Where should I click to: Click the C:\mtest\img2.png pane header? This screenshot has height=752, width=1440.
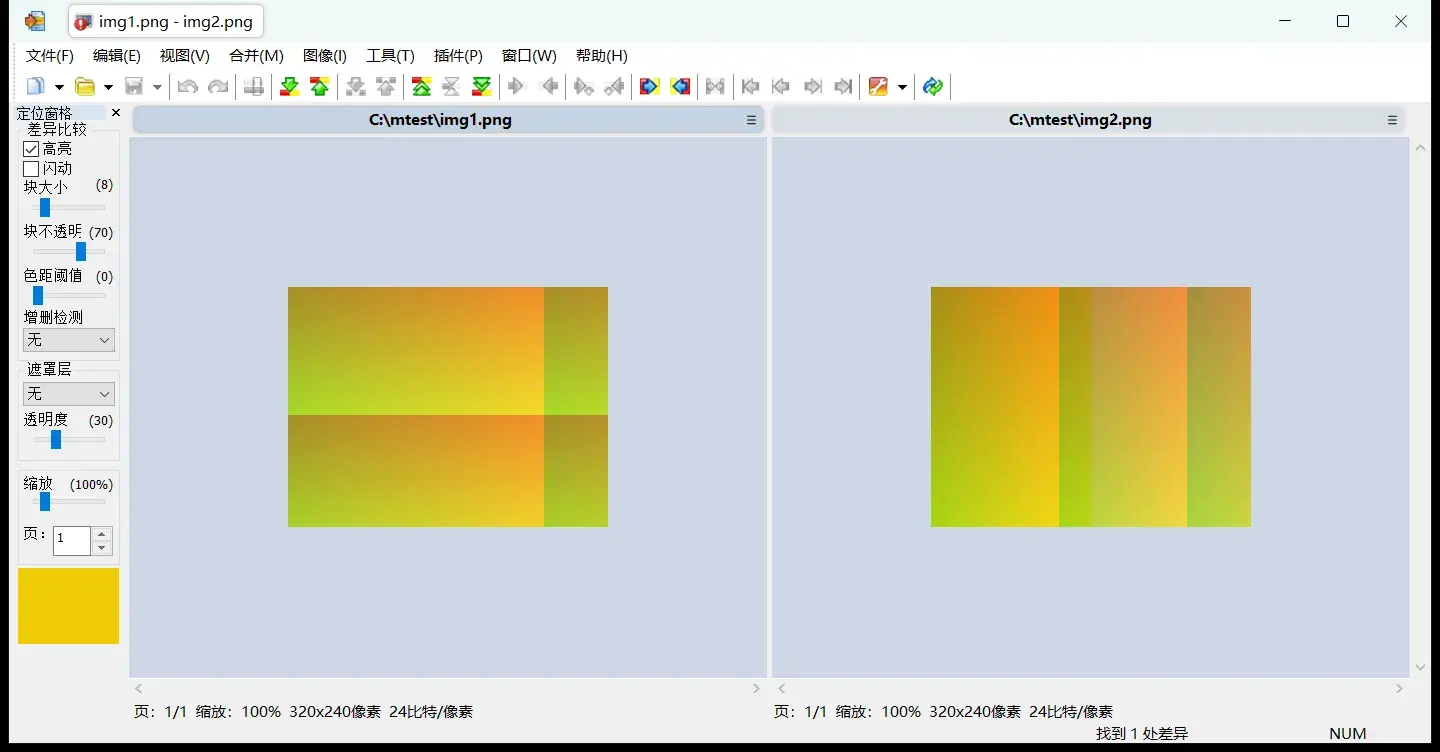pos(1088,120)
